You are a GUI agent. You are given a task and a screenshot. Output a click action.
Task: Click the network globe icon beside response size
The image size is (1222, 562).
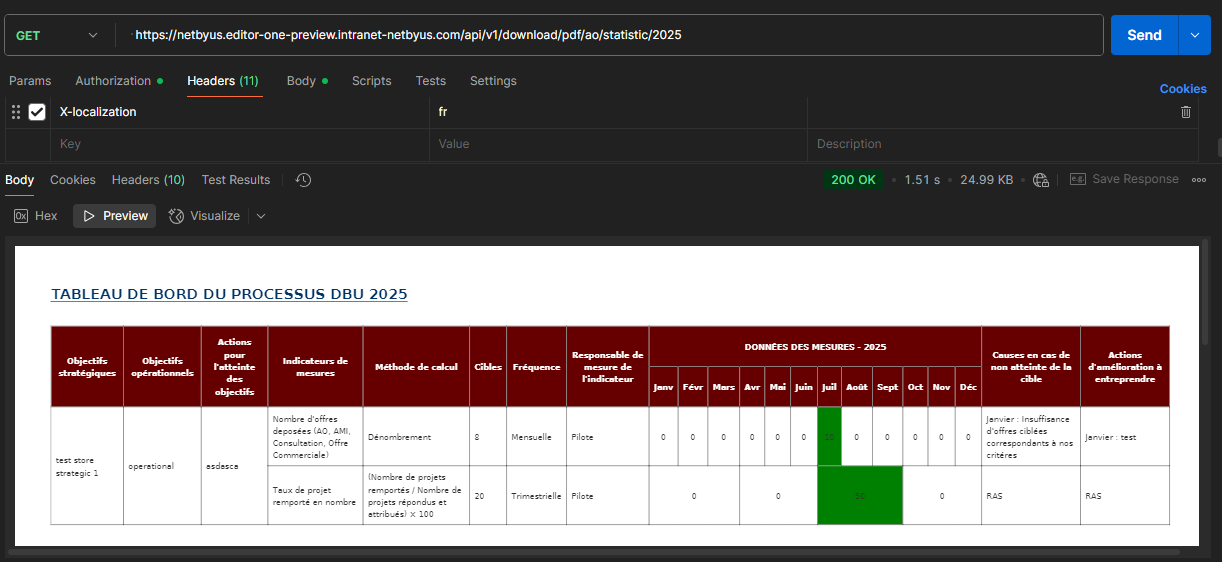tap(1041, 180)
